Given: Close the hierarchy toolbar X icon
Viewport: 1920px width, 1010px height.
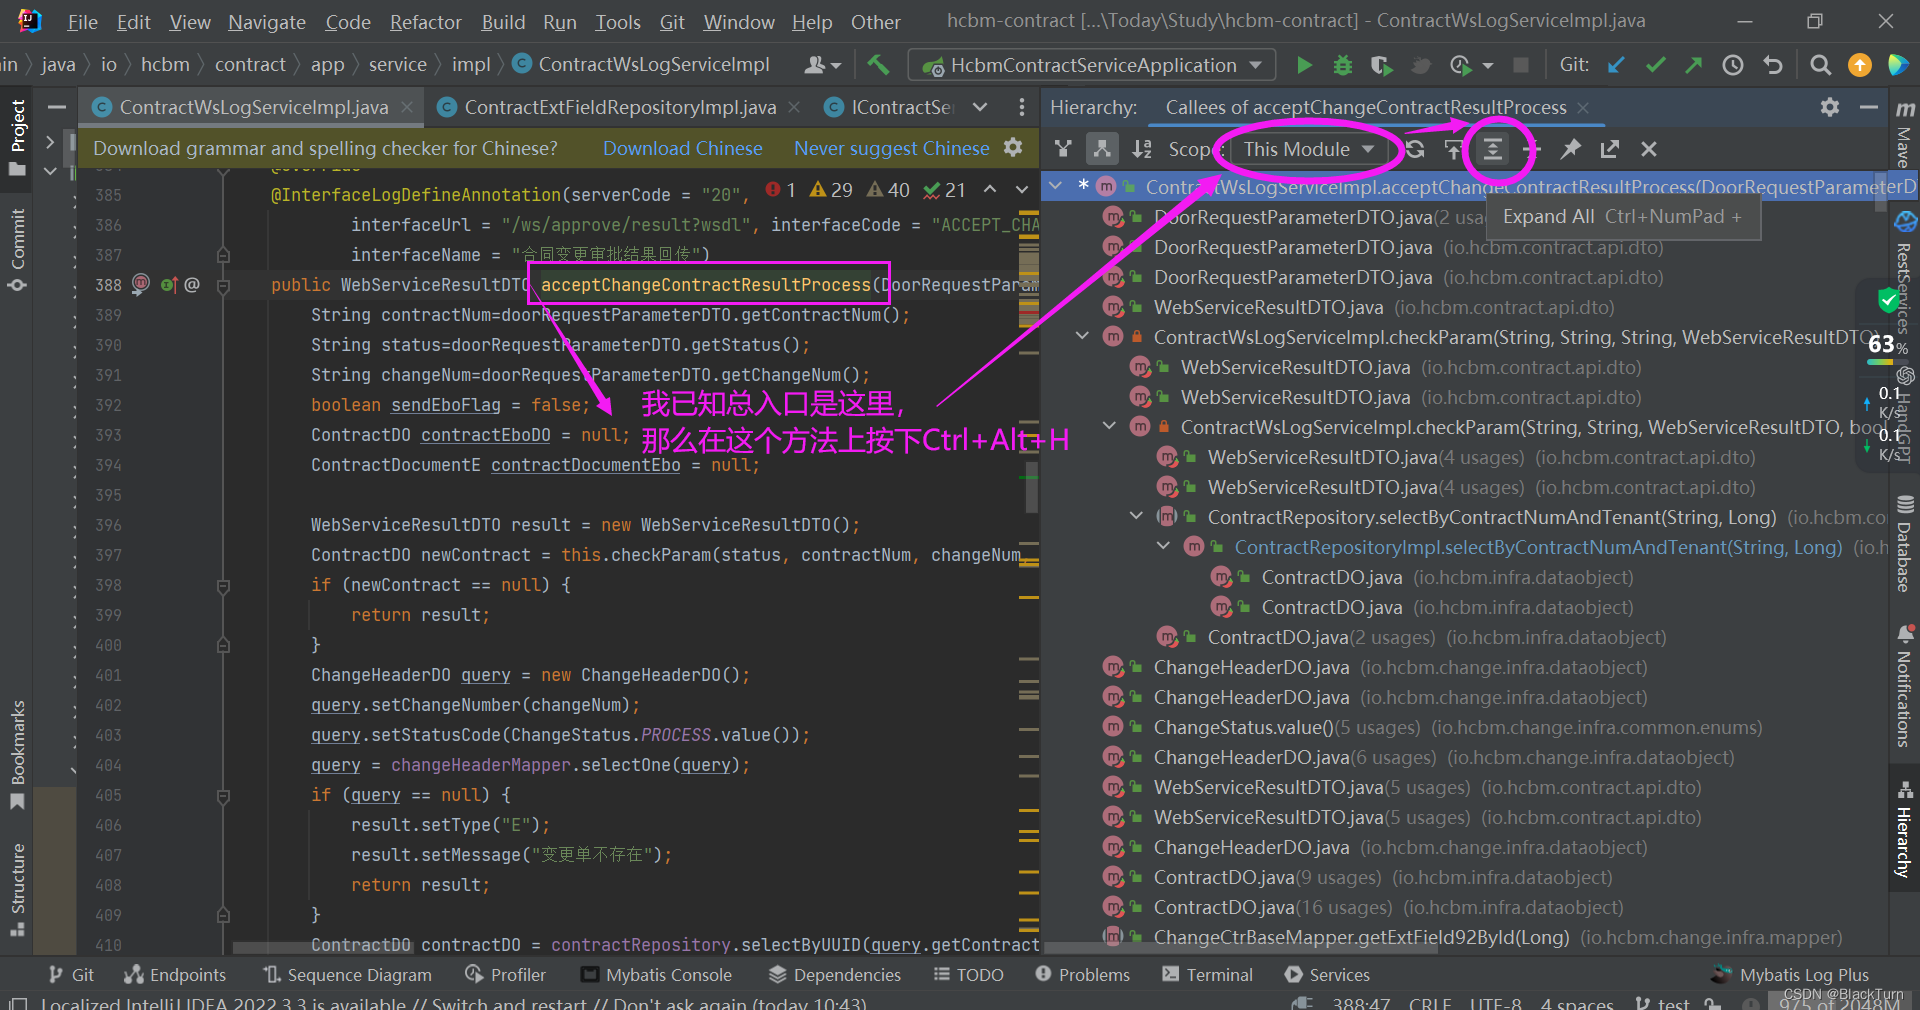Looking at the screenshot, I should click(x=1649, y=149).
